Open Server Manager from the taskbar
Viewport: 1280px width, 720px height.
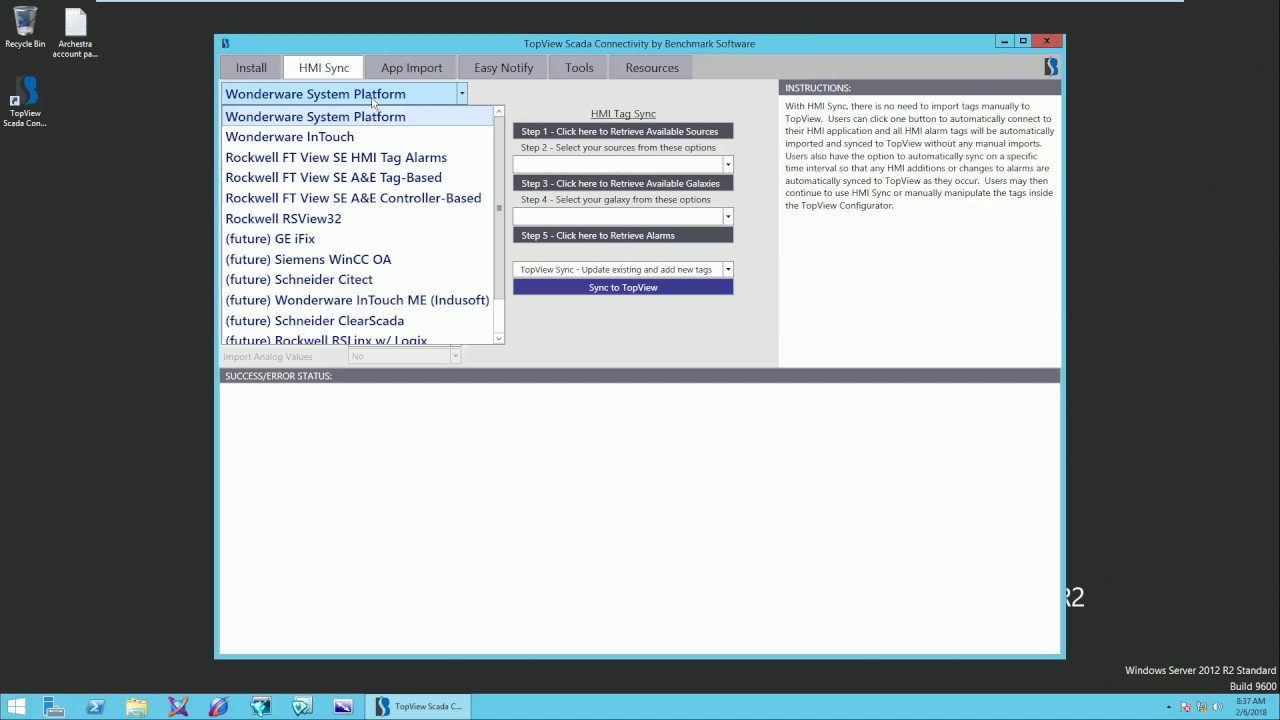point(54,707)
